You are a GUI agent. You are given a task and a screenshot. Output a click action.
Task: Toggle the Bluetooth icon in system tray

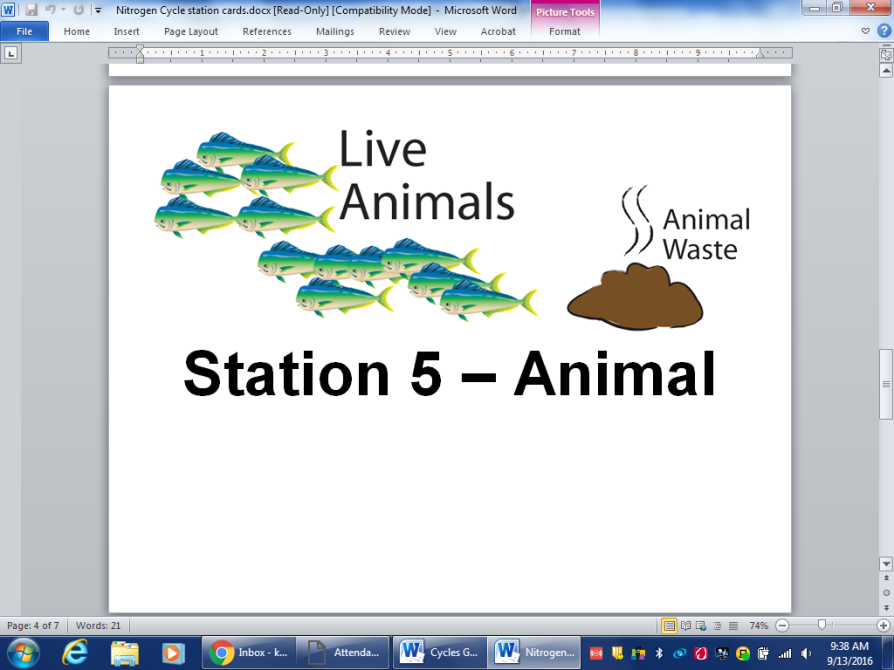[658, 653]
